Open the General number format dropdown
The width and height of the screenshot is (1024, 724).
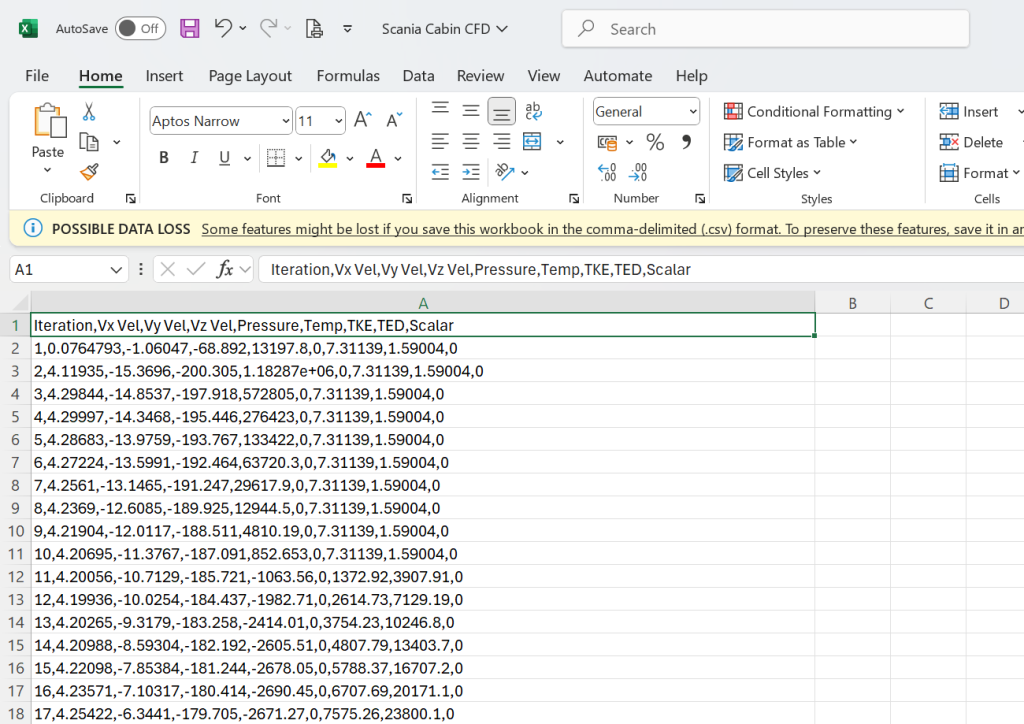tap(693, 112)
